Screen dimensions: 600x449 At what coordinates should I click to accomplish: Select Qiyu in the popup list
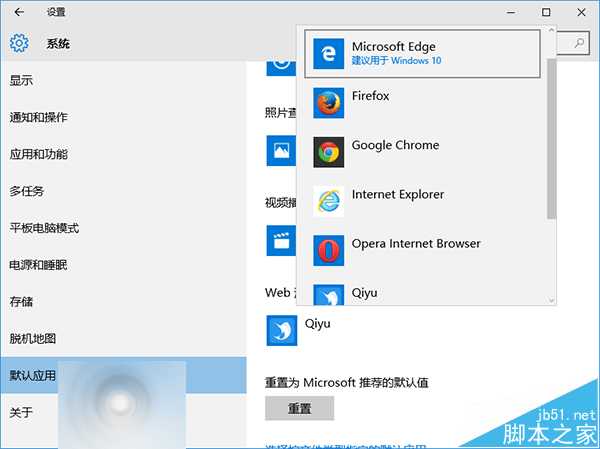pos(422,293)
